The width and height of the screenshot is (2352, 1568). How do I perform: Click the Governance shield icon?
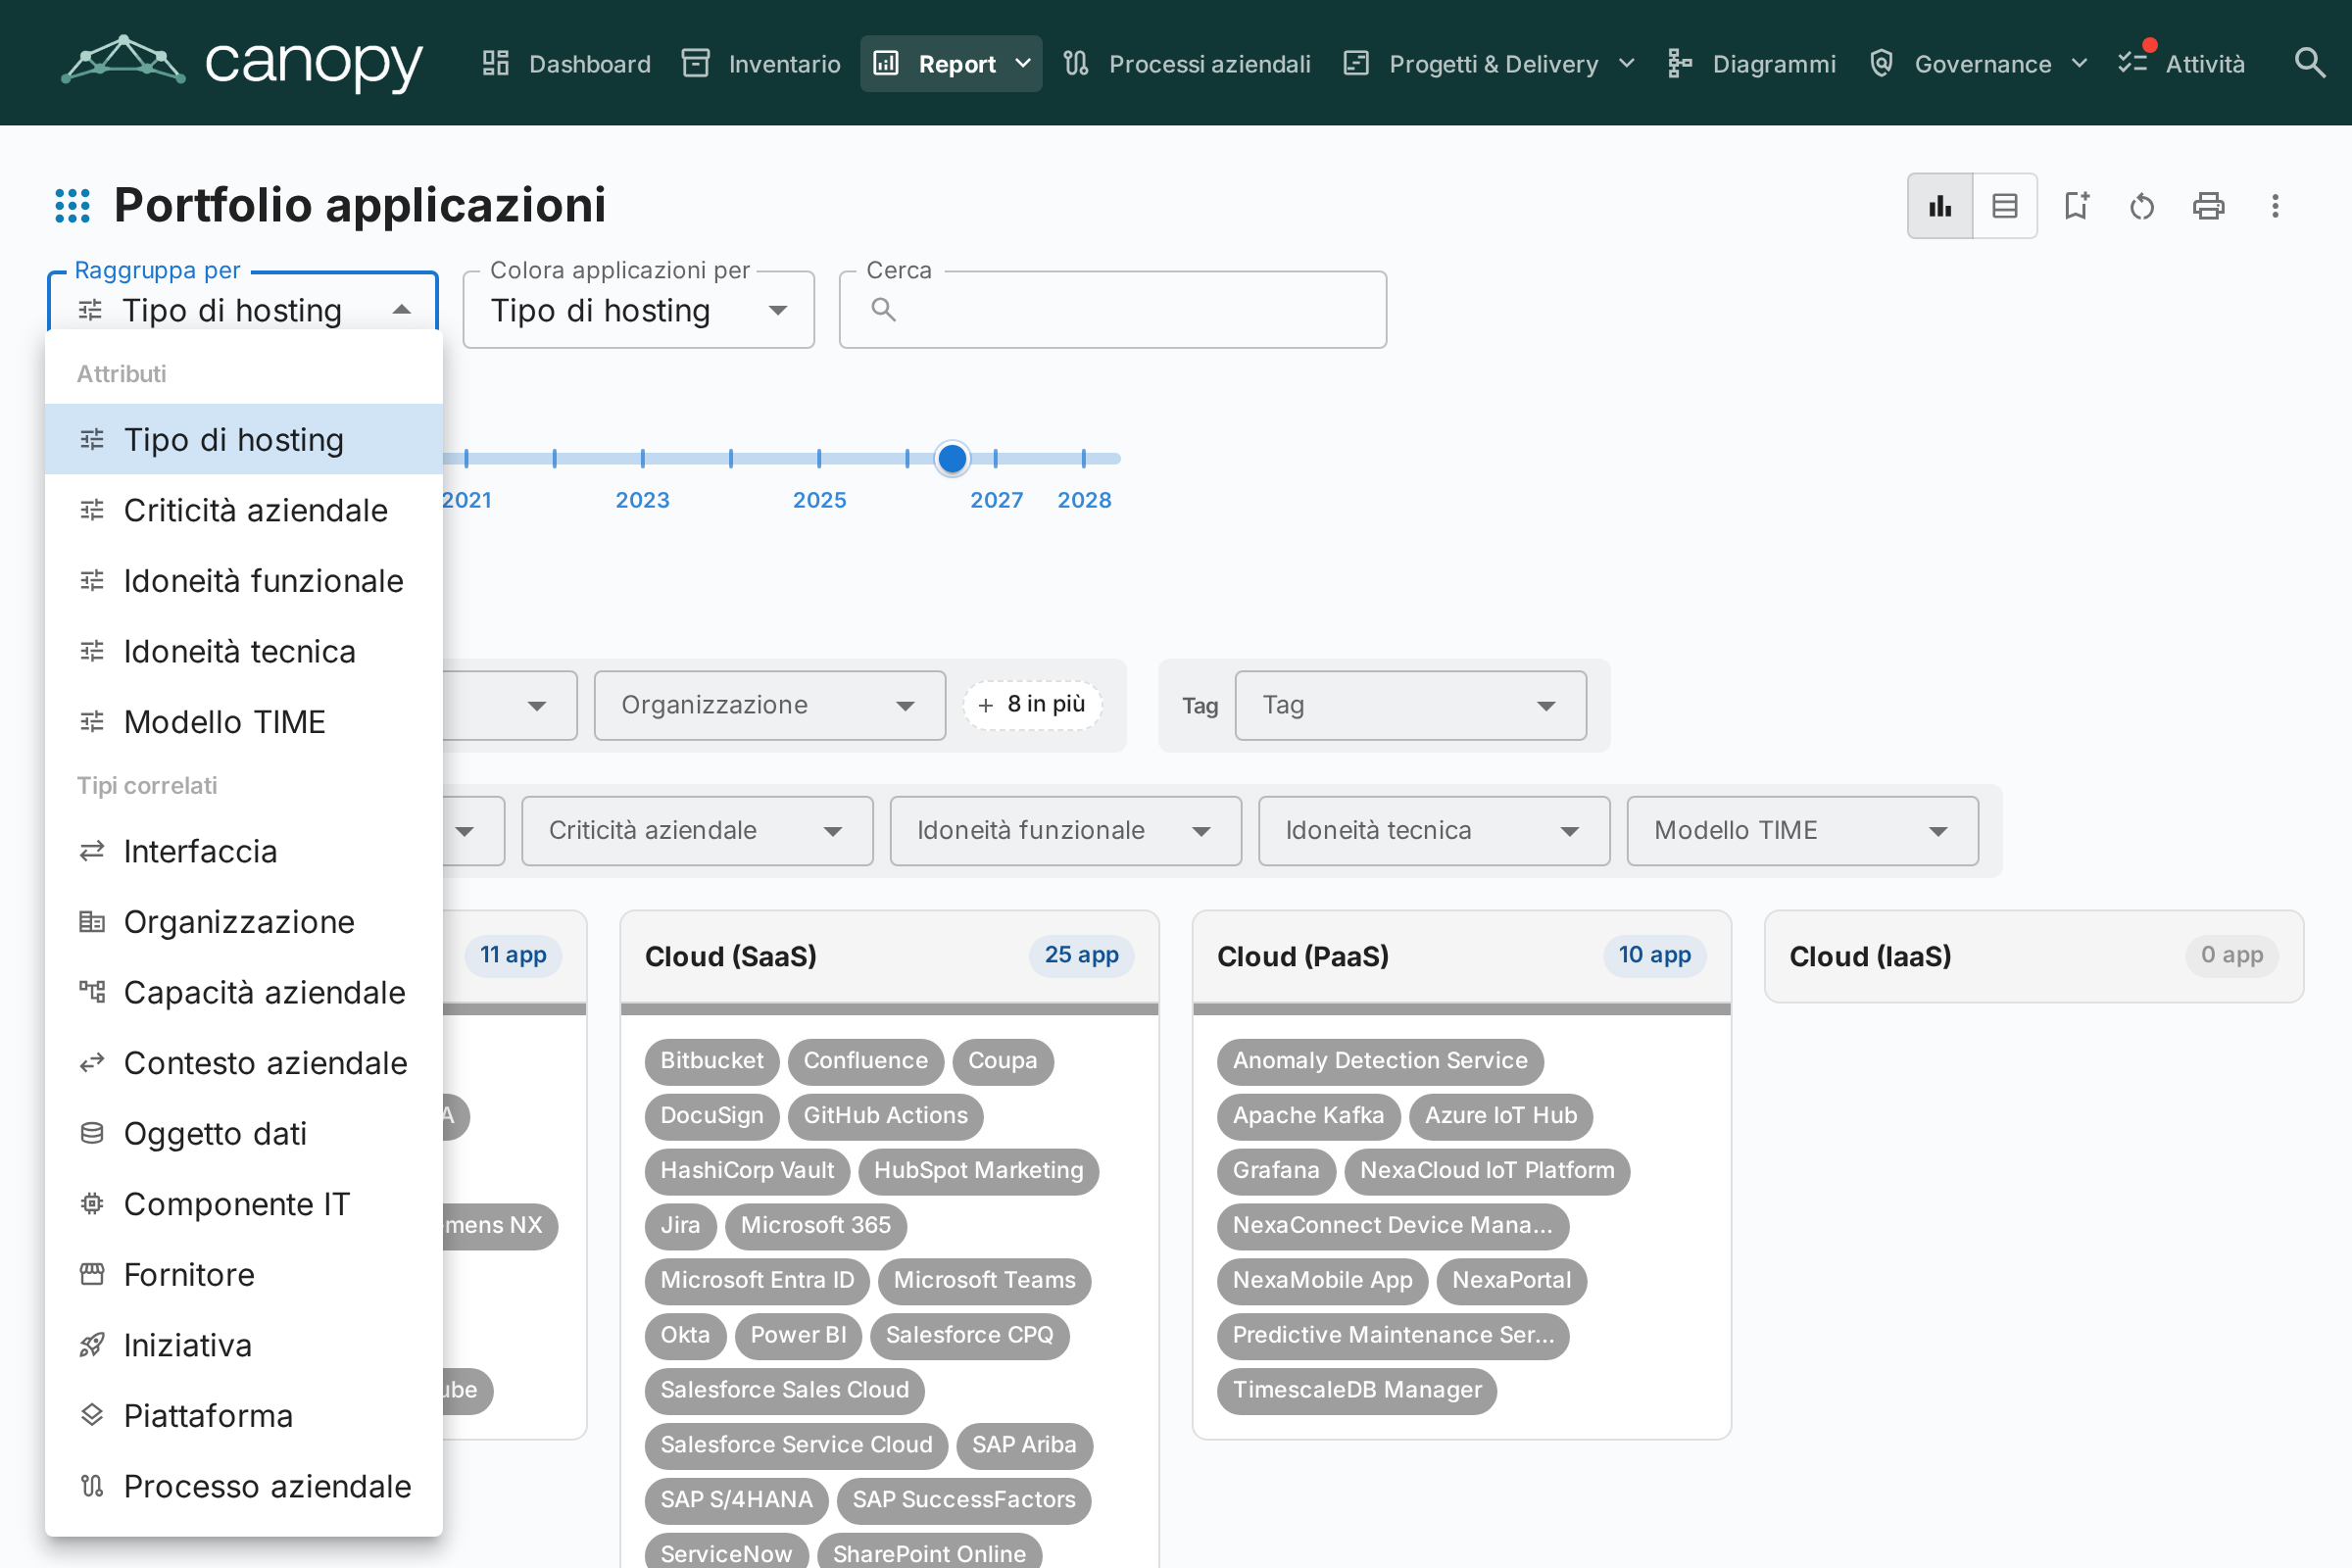1882,63
